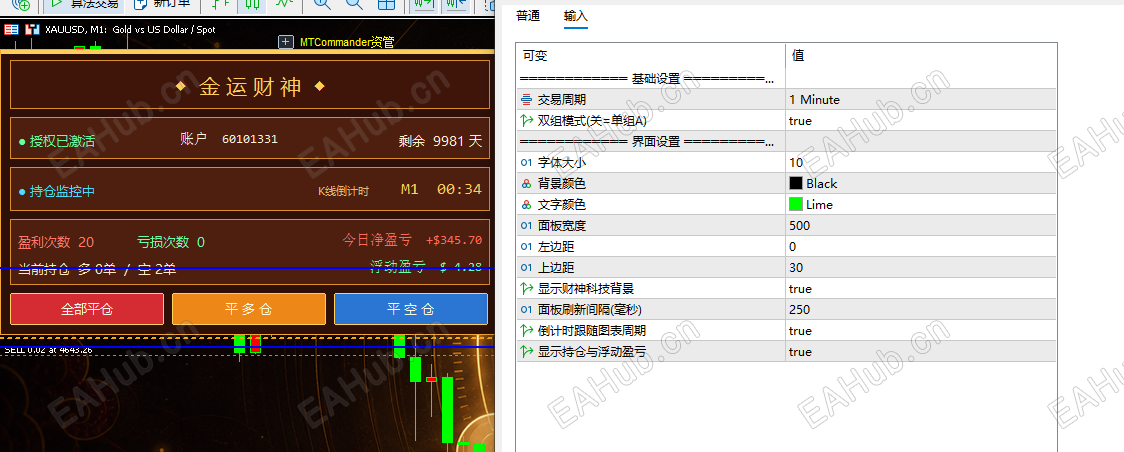Click the 上边距 integer icon
1124x452 pixels.
[527, 267]
